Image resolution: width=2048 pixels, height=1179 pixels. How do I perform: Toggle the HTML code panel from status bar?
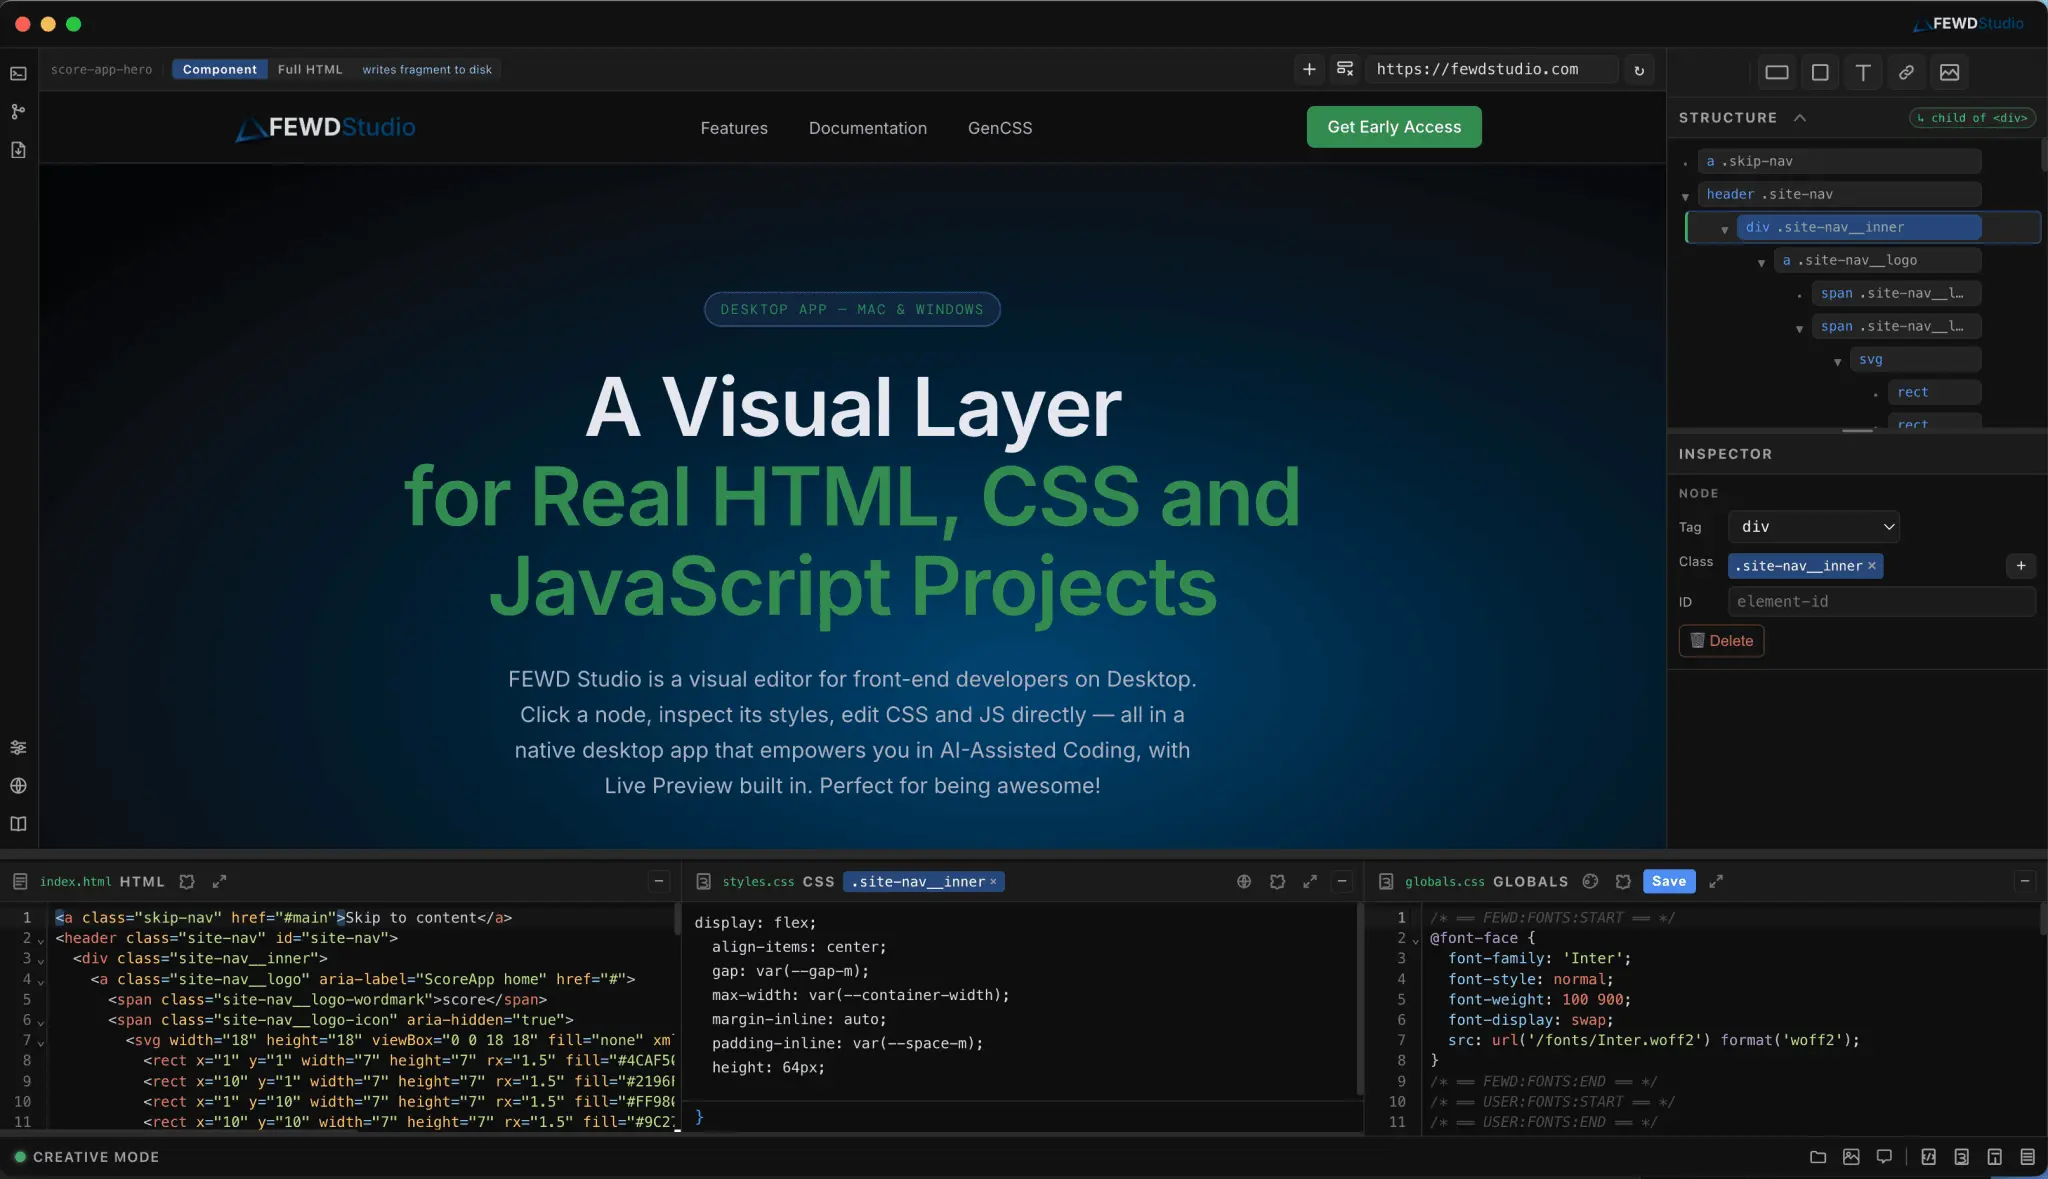point(1929,1157)
